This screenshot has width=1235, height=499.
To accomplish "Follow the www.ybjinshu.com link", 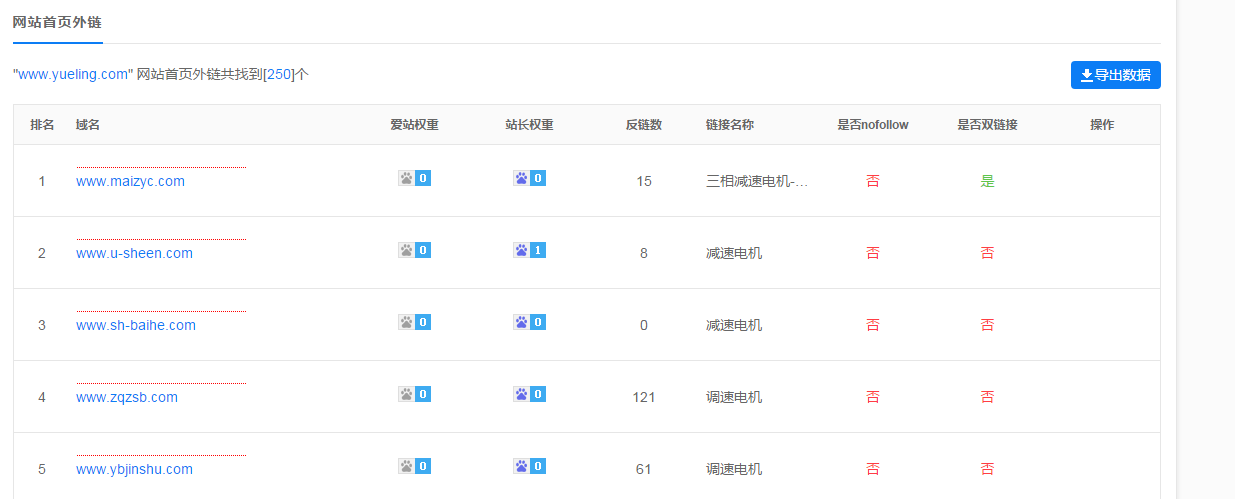I will pos(134,469).
